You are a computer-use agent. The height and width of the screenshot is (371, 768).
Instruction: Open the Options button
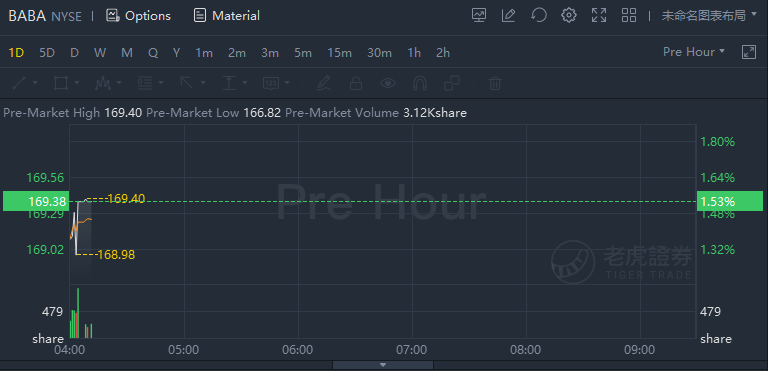tap(139, 16)
